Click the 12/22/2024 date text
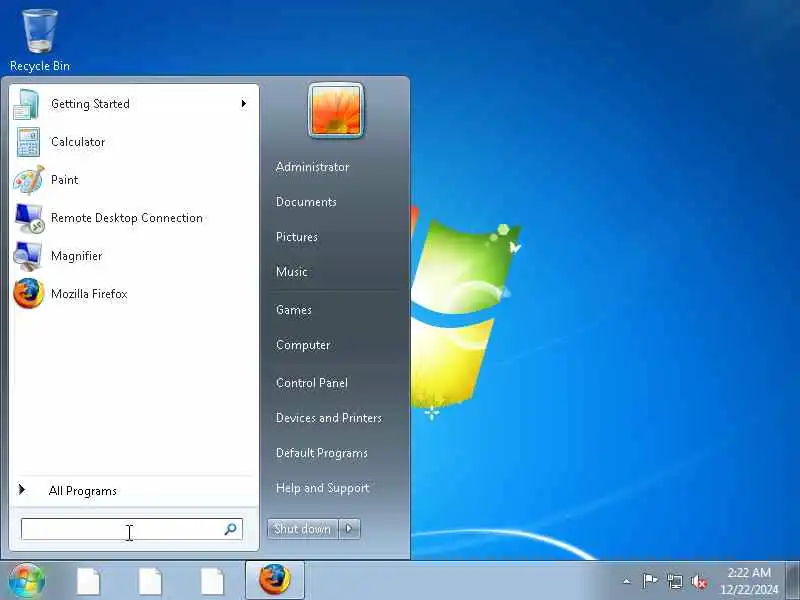Screen dimensions: 800x600 click(x=749, y=590)
